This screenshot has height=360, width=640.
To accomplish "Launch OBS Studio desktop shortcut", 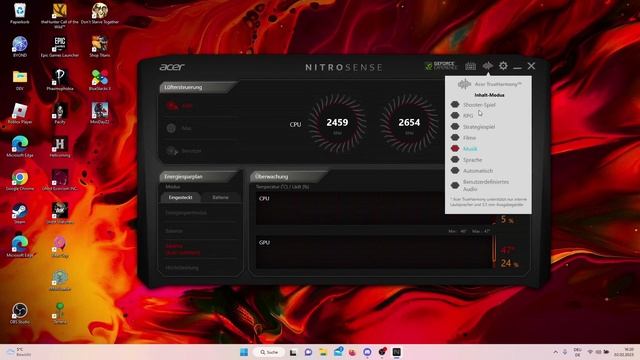I will point(20,313).
